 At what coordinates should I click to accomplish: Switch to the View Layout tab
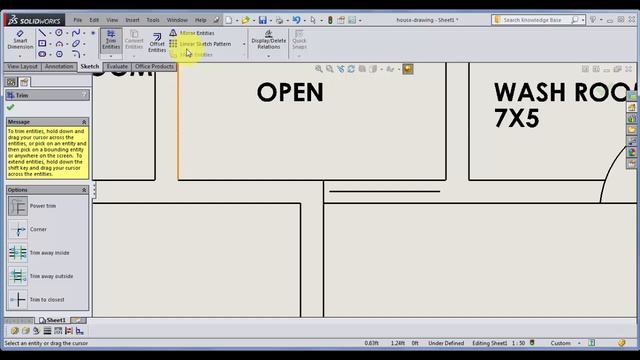(22, 67)
